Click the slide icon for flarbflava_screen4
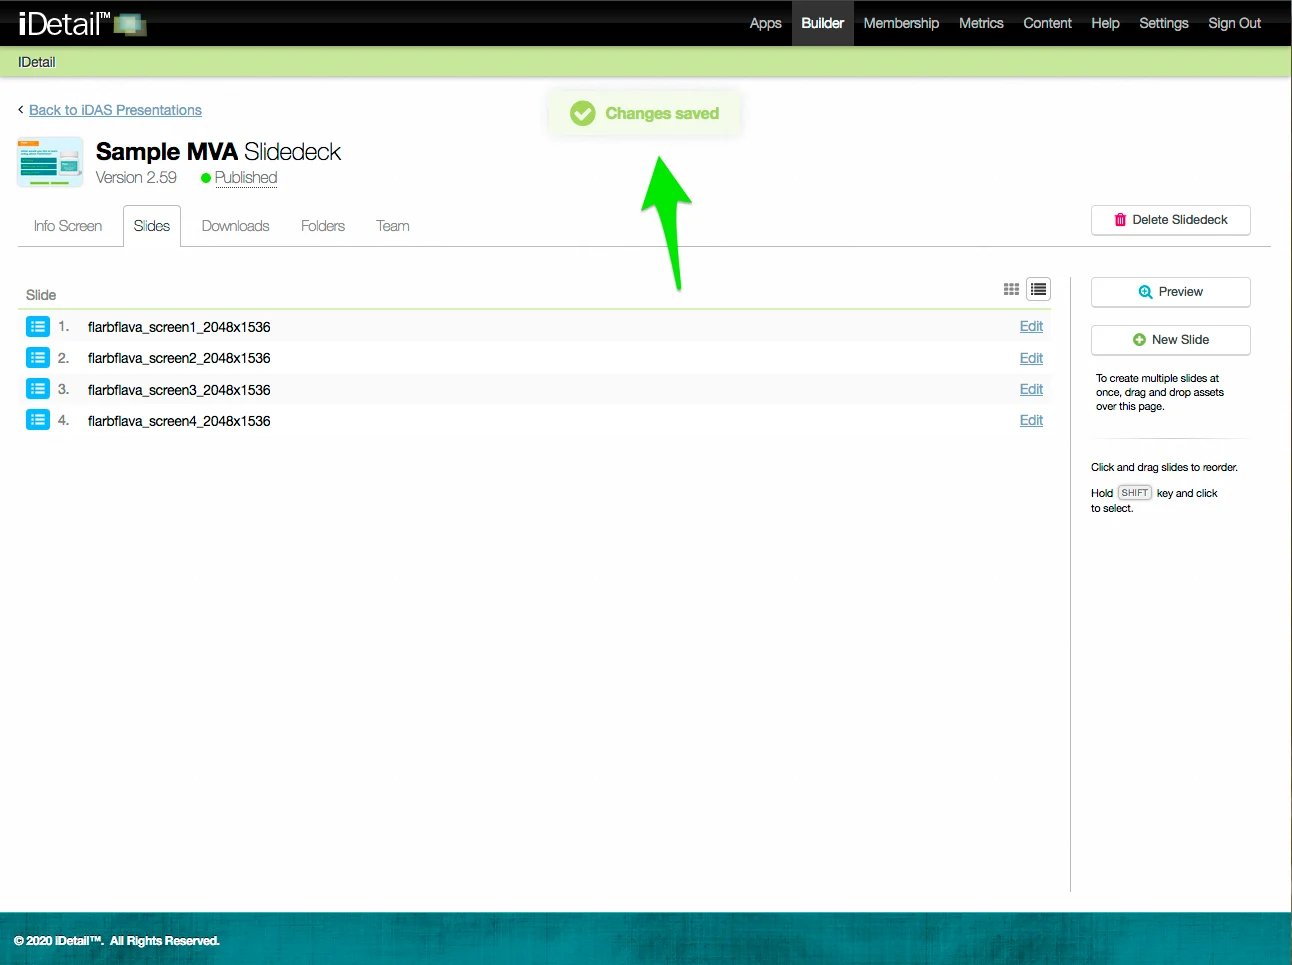Image resolution: width=1292 pixels, height=965 pixels. (x=38, y=420)
